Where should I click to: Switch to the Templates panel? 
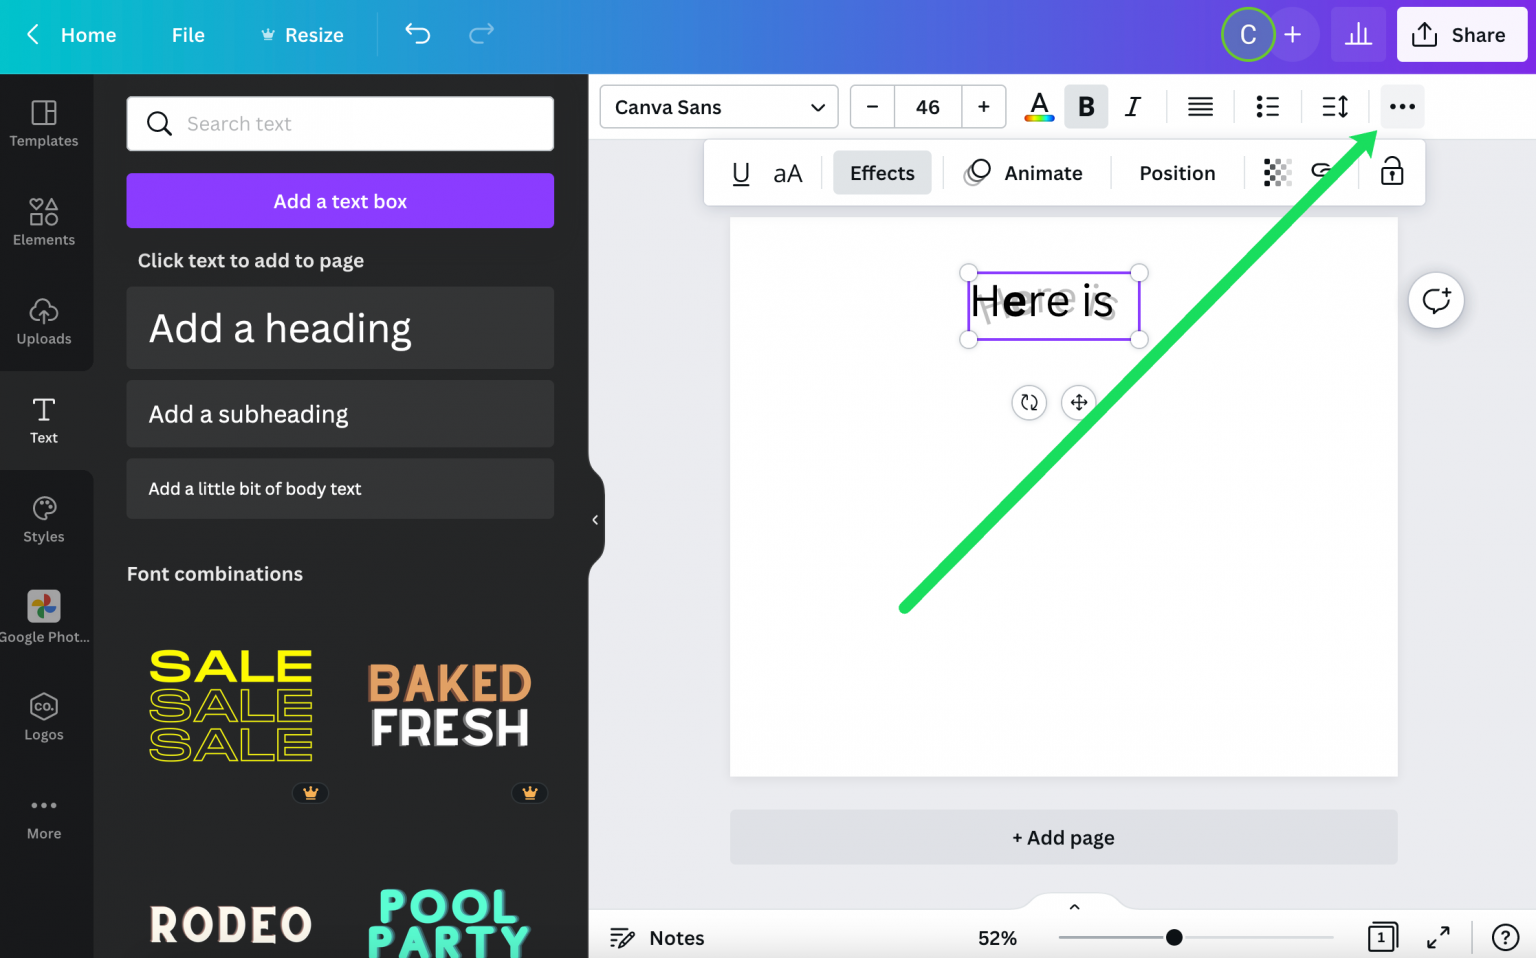click(x=43, y=124)
